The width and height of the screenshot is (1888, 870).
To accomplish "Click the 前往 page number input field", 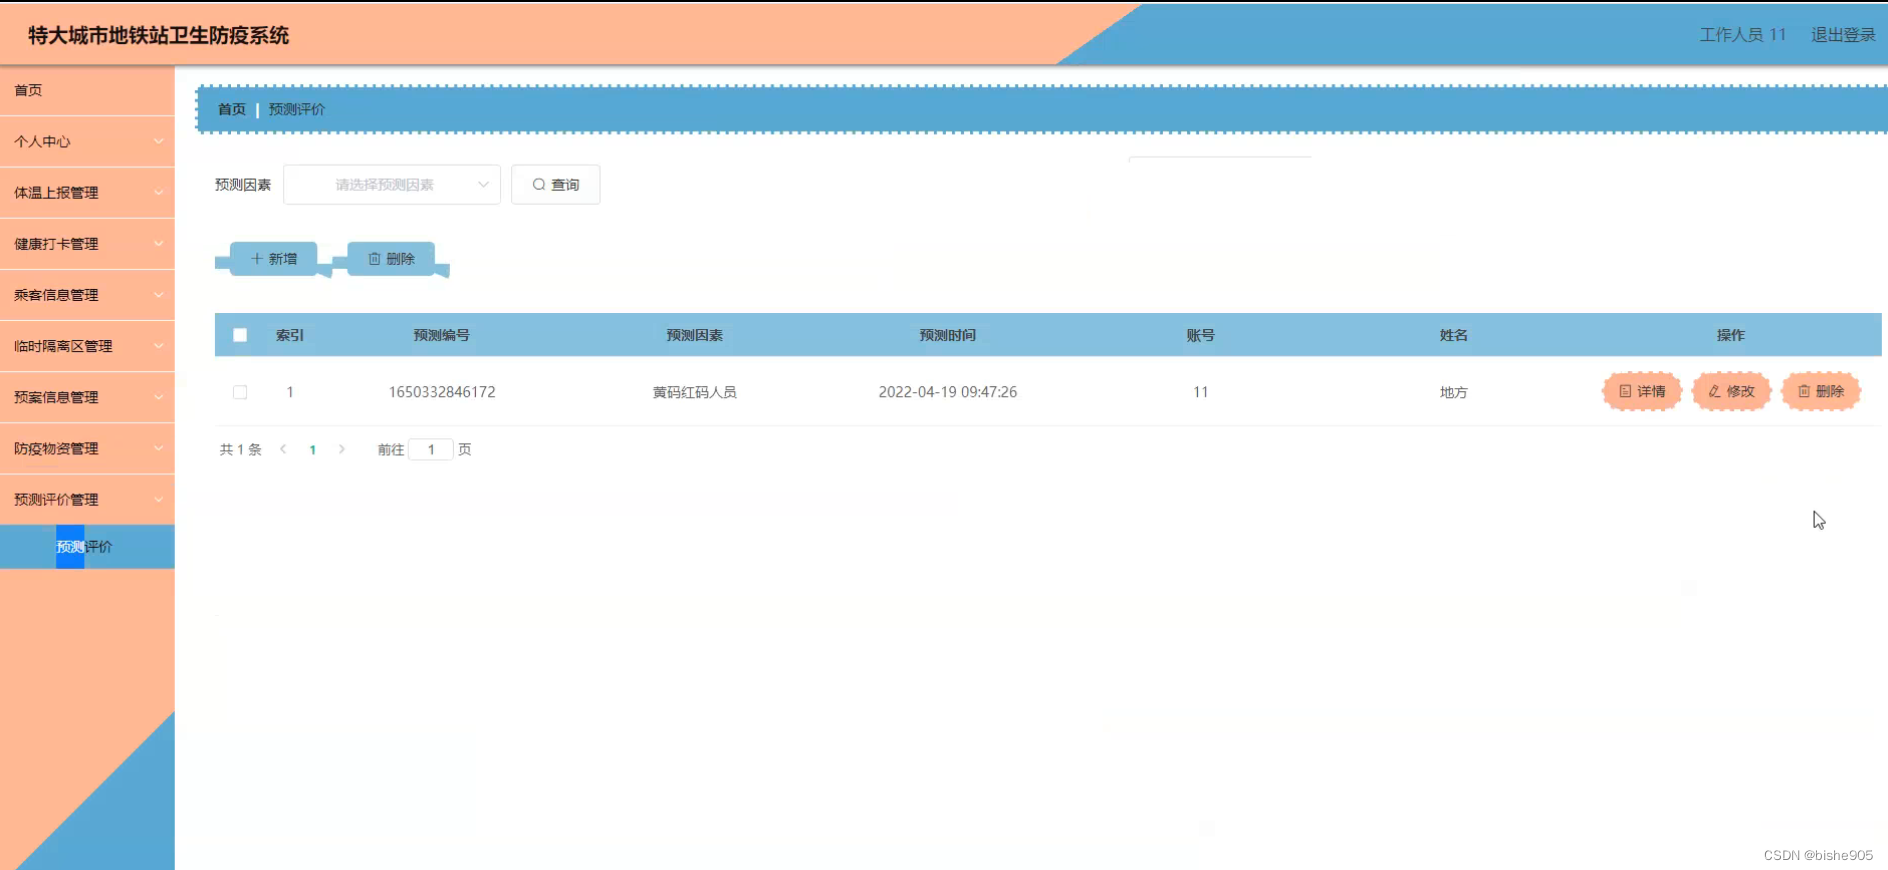I will [431, 450].
